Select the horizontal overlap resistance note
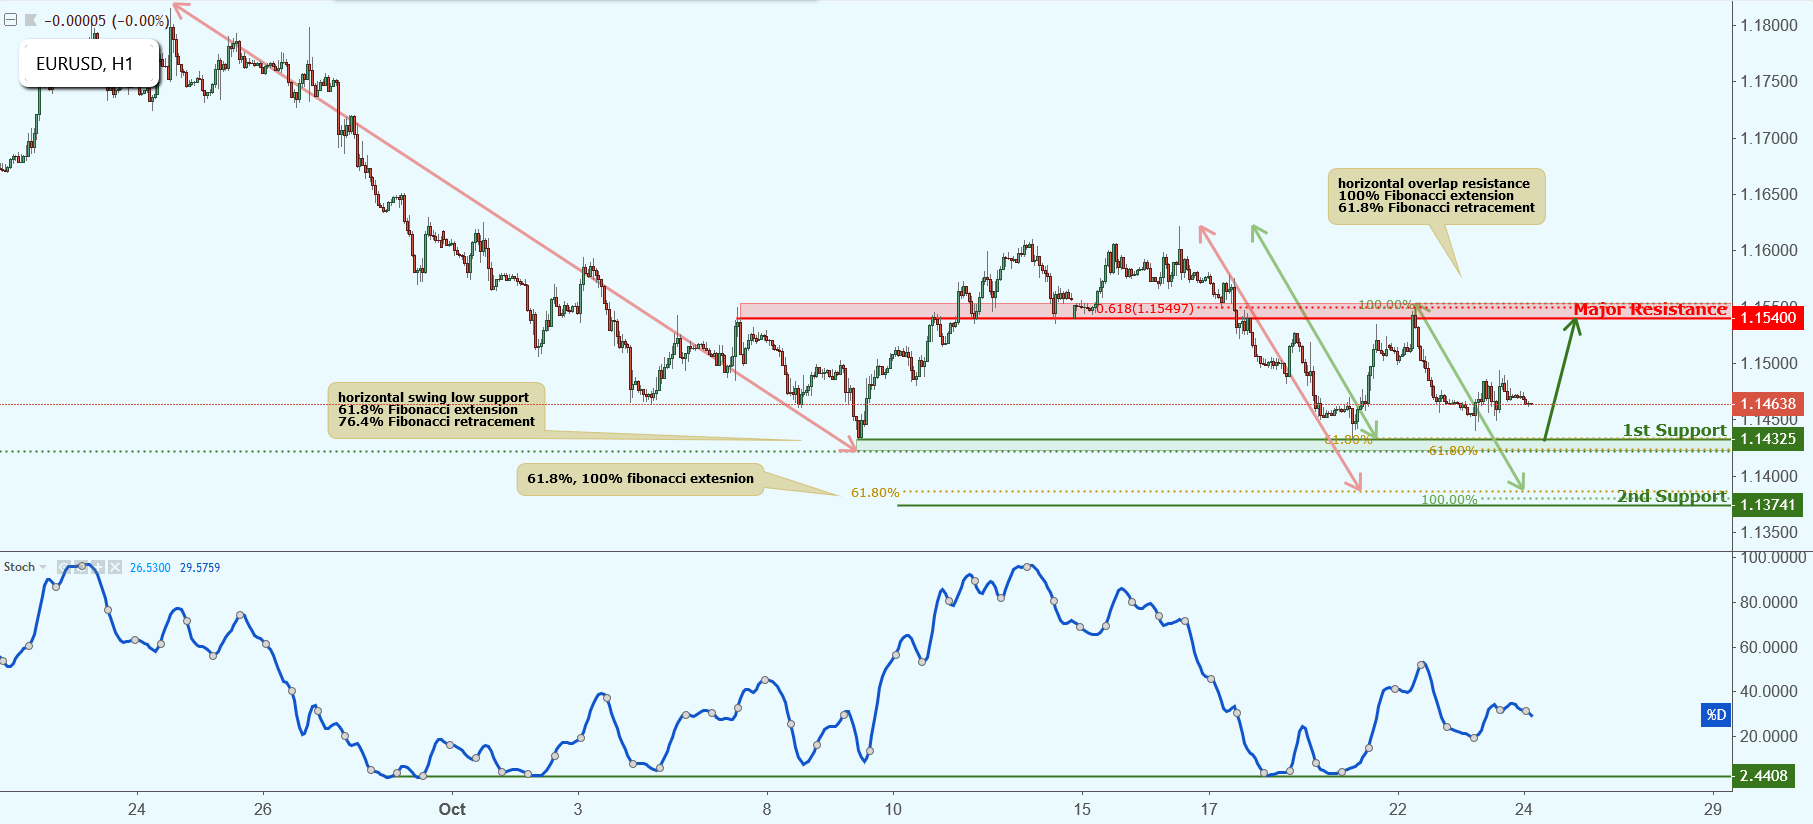 pos(1436,196)
